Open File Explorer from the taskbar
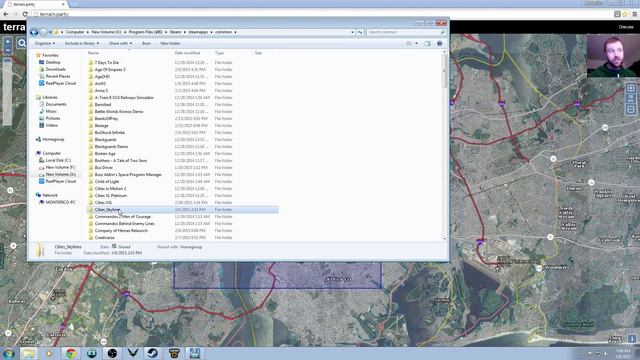This screenshot has height=360, width=640. [x=29, y=353]
